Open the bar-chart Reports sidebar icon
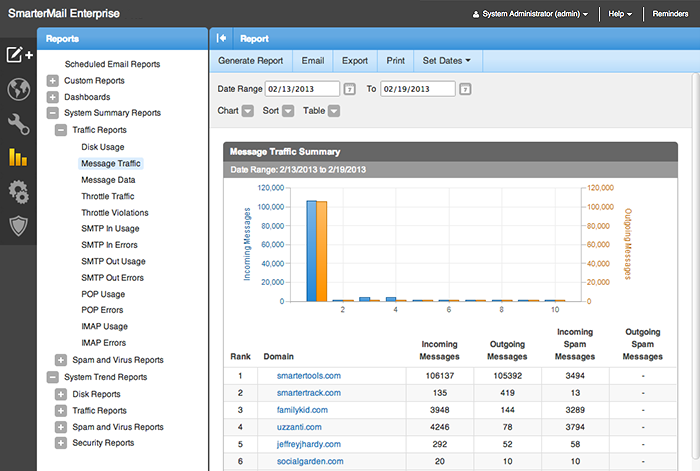Viewport: 700px width, 471px height. (x=18, y=157)
